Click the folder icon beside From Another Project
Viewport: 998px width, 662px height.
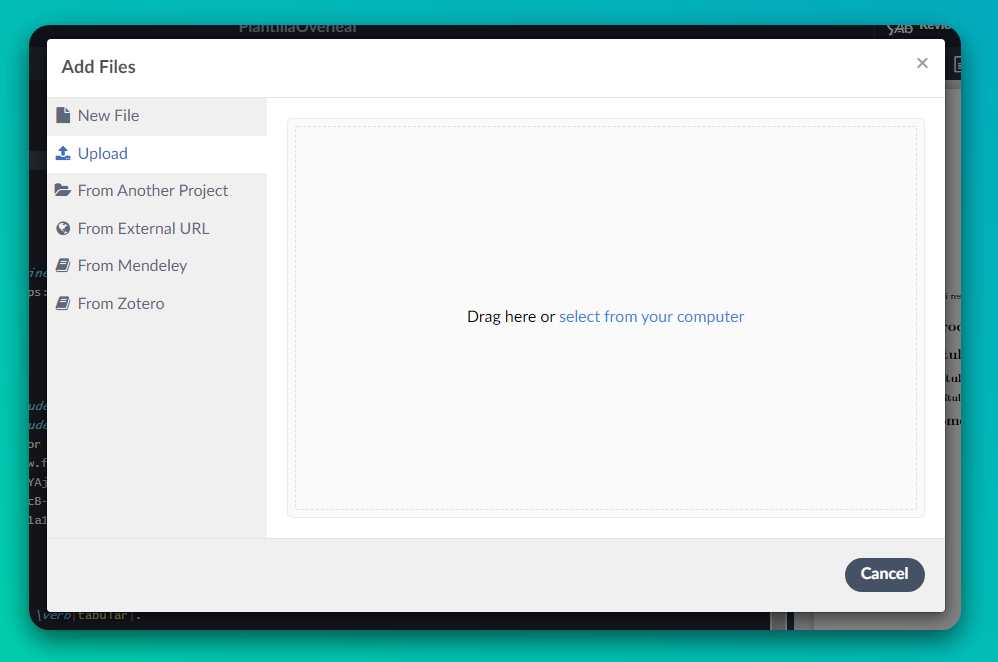(62, 190)
